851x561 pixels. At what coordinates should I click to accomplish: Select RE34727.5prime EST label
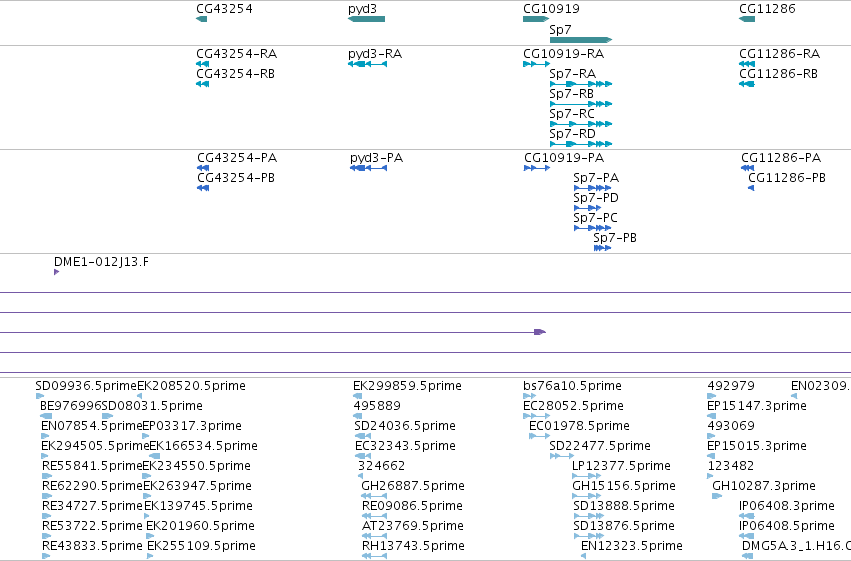coord(92,506)
